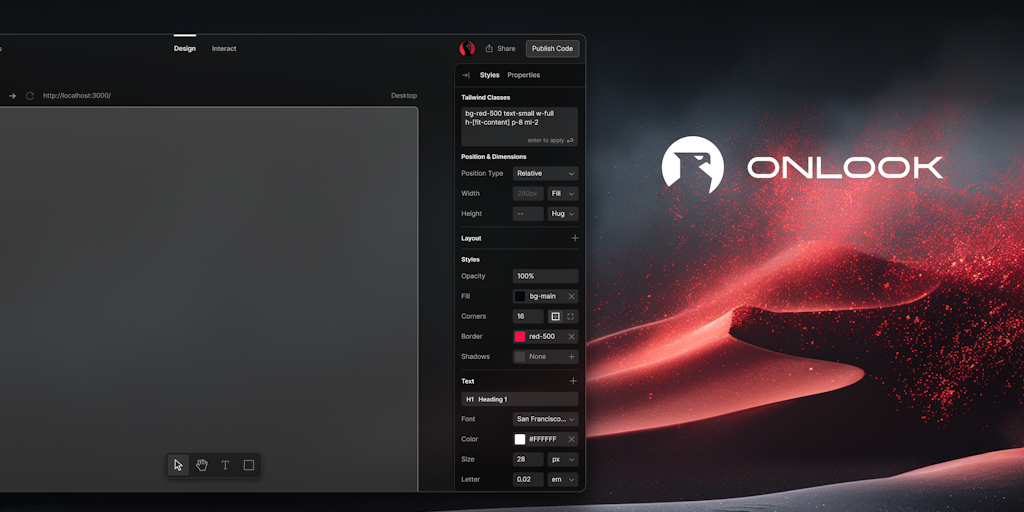
Task: Reload the localhost preview page
Action: (x=29, y=96)
